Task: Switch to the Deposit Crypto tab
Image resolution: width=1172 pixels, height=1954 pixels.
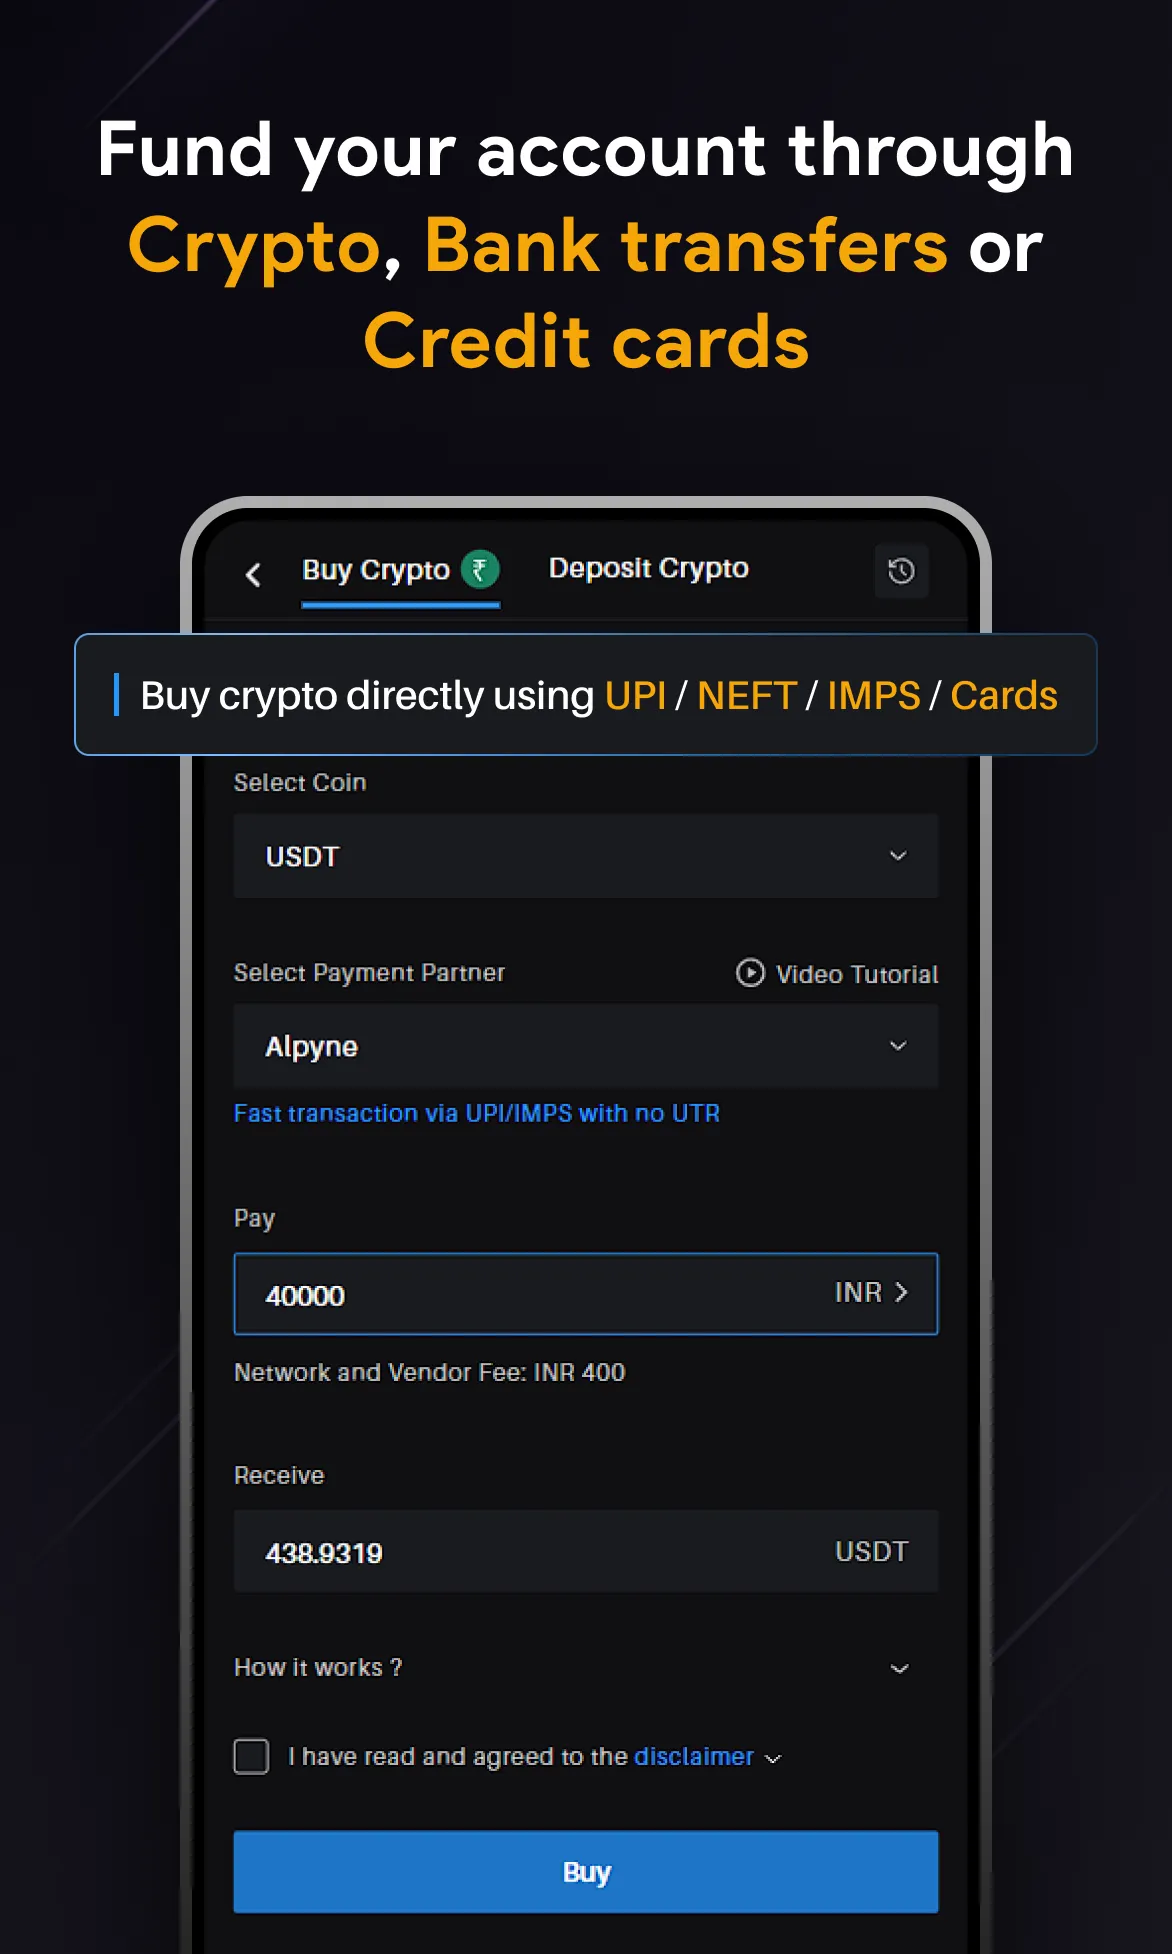Action: click(648, 568)
